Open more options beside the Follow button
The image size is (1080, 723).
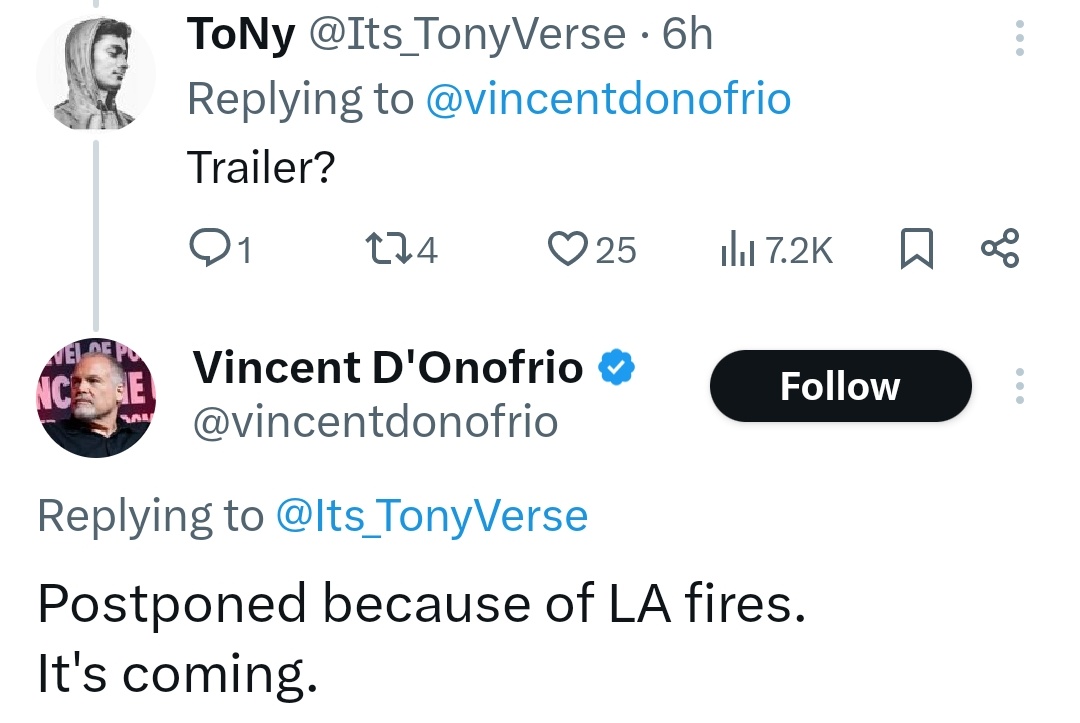coord(1019,386)
